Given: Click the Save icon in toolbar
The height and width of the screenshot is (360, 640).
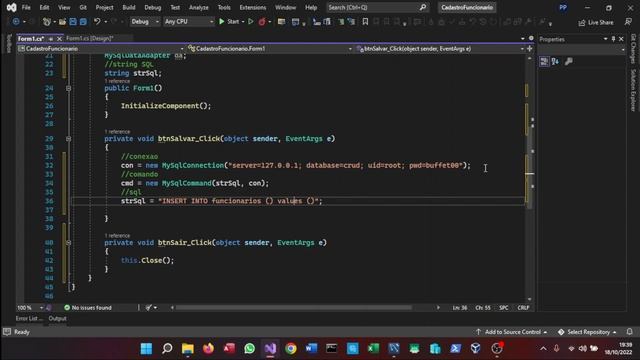Looking at the screenshot, I should pyautogui.click(x=73, y=22).
